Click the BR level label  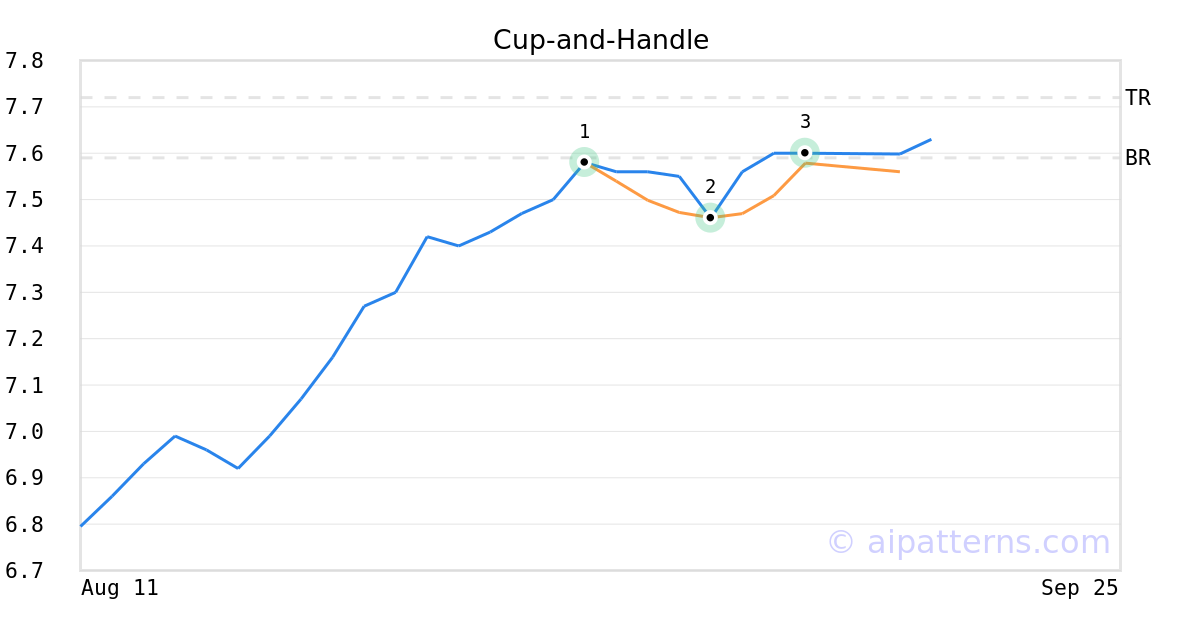click(x=1137, y=158)
